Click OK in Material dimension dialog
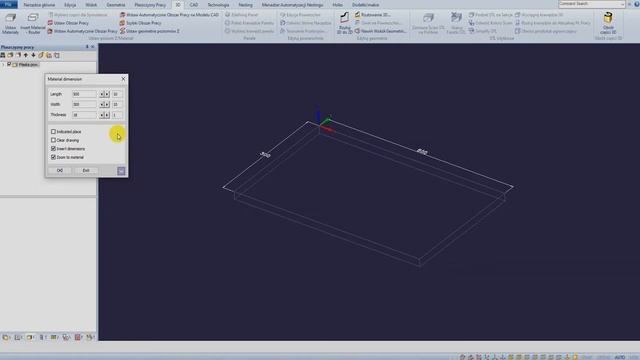The height and width of the screenshot is (360, 640). [60, 170]
